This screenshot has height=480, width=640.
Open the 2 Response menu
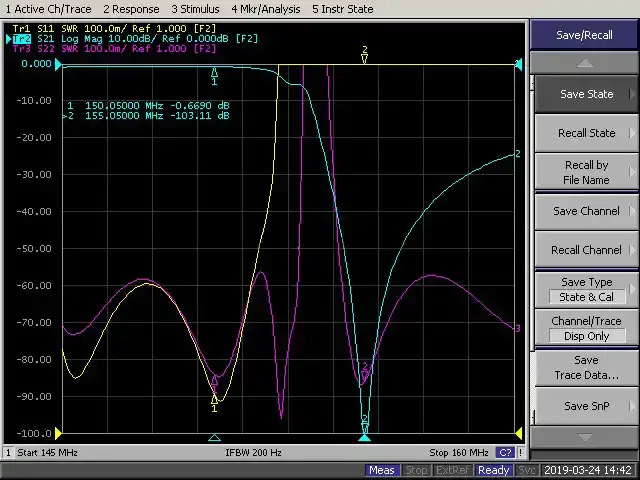tap(131, 9)
